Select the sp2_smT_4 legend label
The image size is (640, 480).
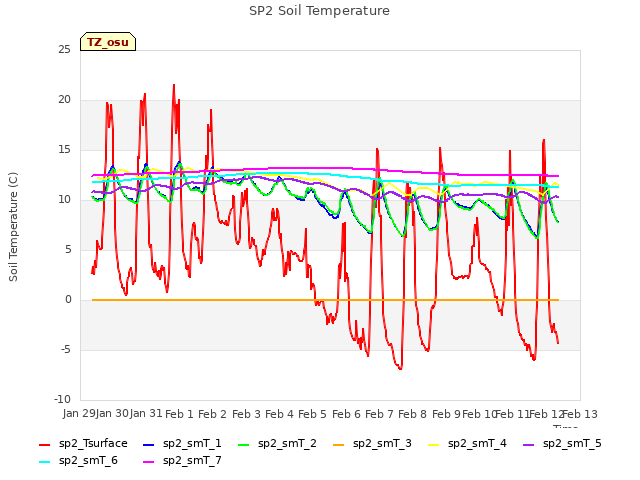[477, 444]
